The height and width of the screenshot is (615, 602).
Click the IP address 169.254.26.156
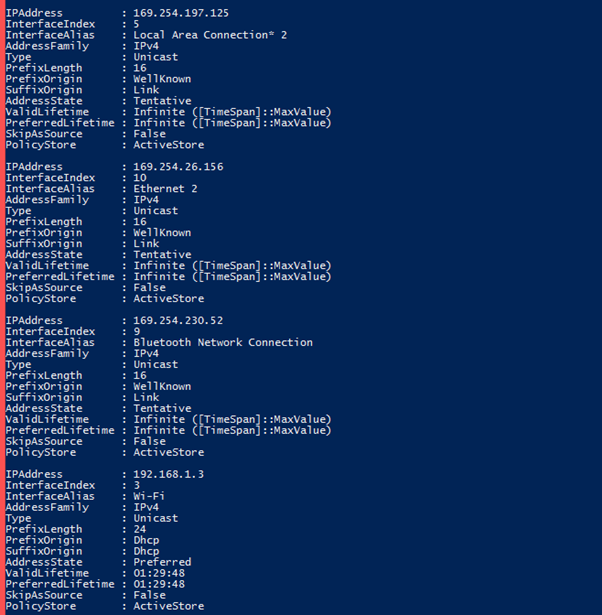coord(178,167)
